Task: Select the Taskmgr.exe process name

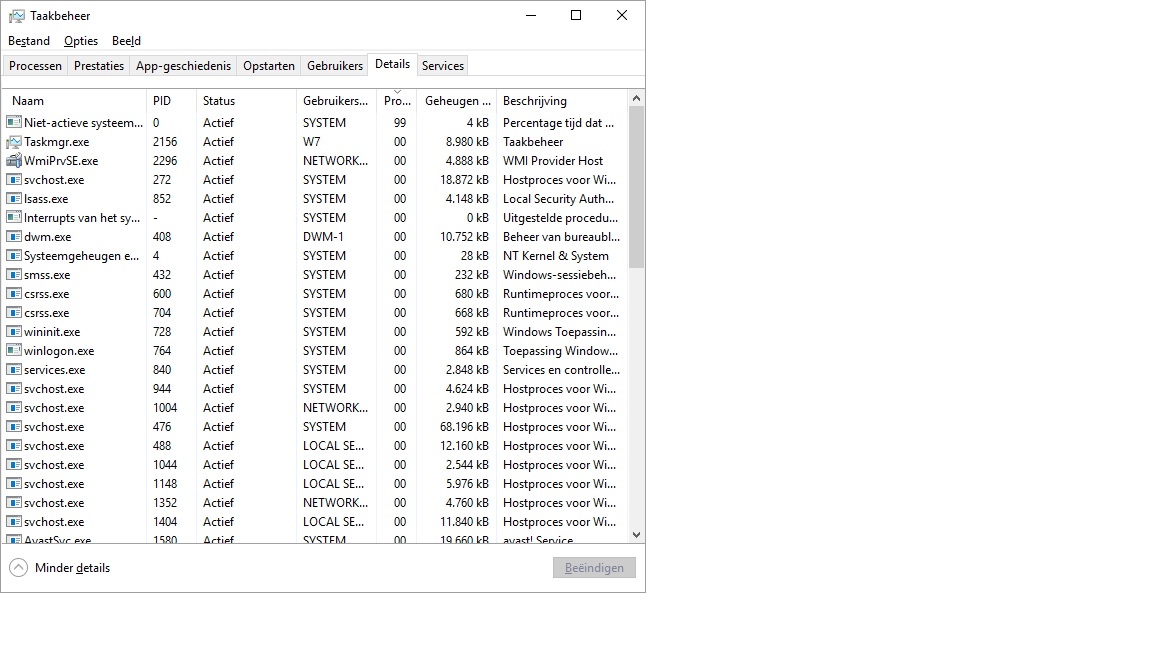Action: coord(57,142)
